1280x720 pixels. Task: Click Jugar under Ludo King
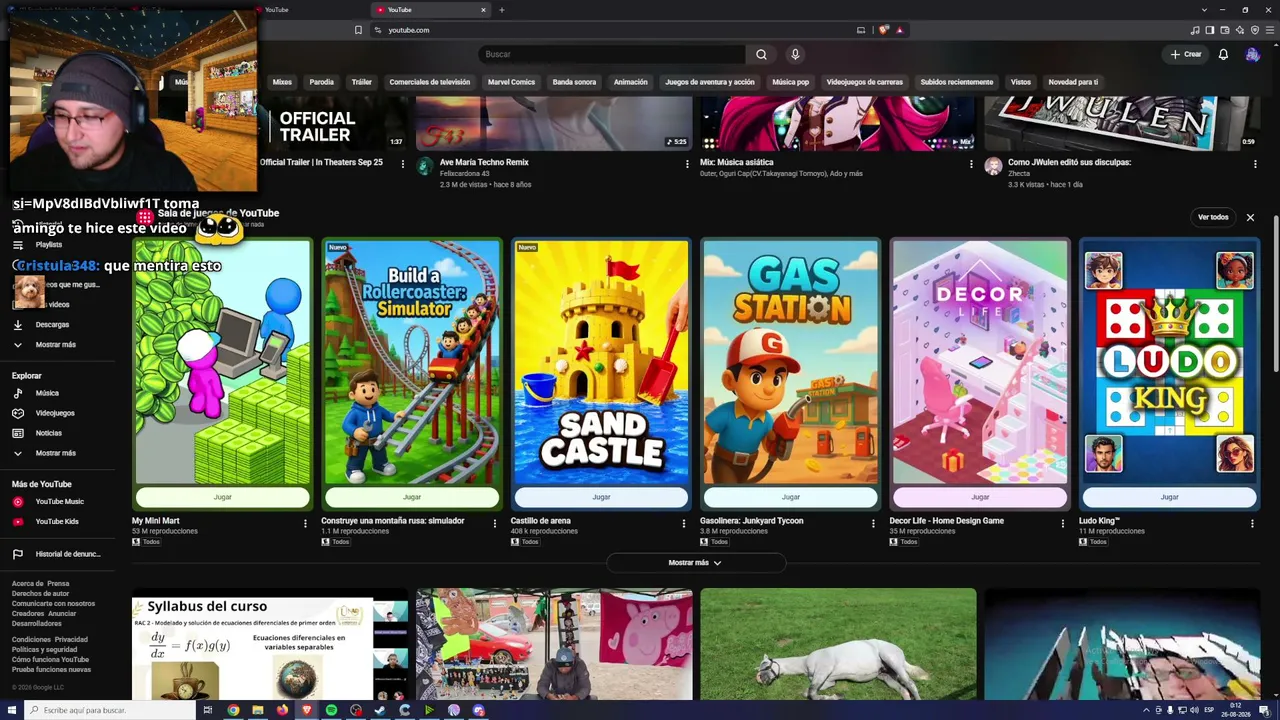pyautogui.click(x=1169, y=497)
